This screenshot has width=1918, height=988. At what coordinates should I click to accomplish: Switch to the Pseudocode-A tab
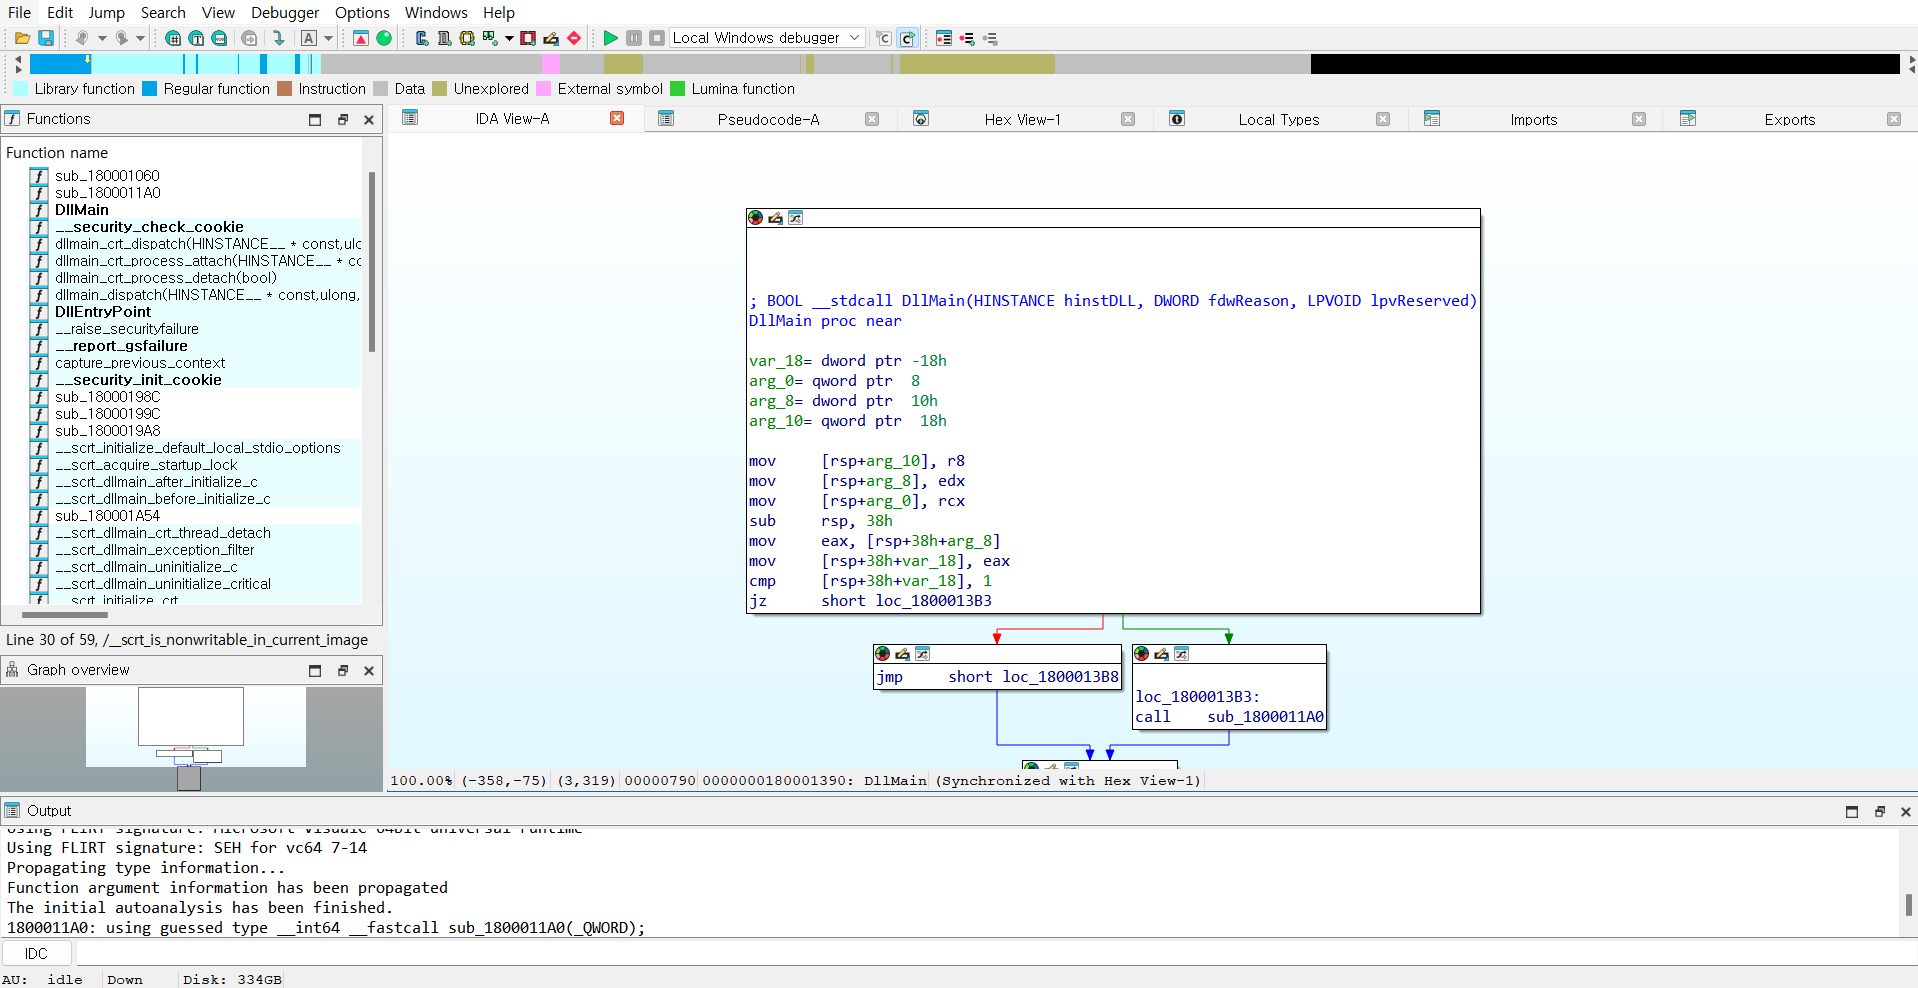[767, 119]
